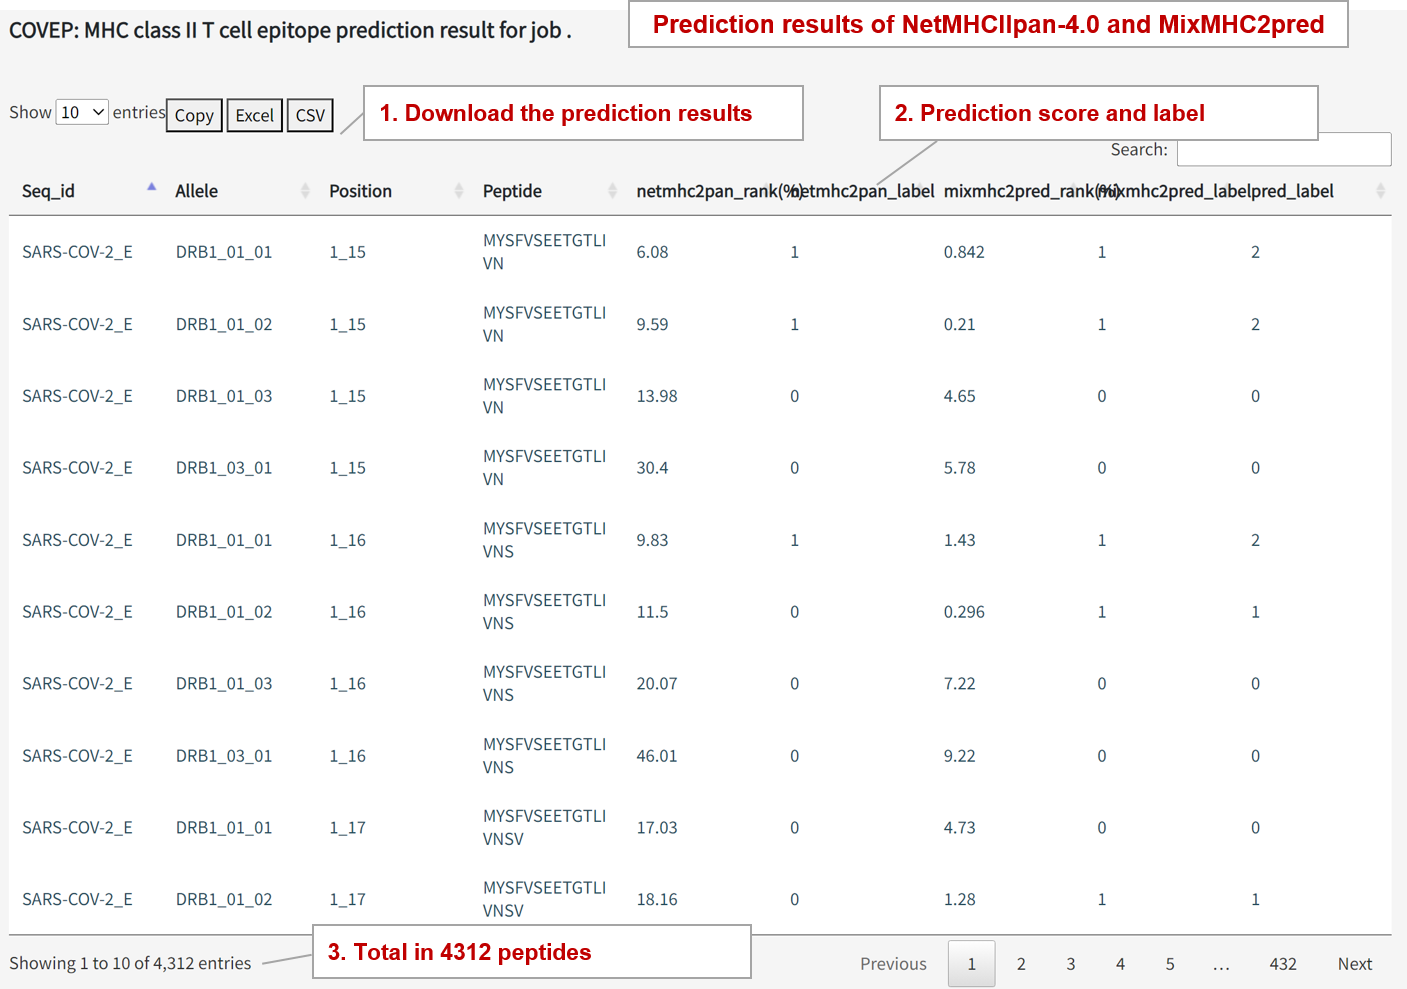Image resolution: width=1407 pixels, height=989 pixels.
Task: Jump to page 3 of results
Action: tap(1070, 964)
